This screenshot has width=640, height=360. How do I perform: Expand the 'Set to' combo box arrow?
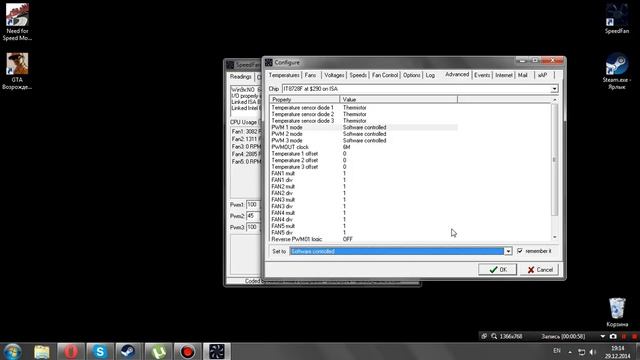click(x=508, y=251)
